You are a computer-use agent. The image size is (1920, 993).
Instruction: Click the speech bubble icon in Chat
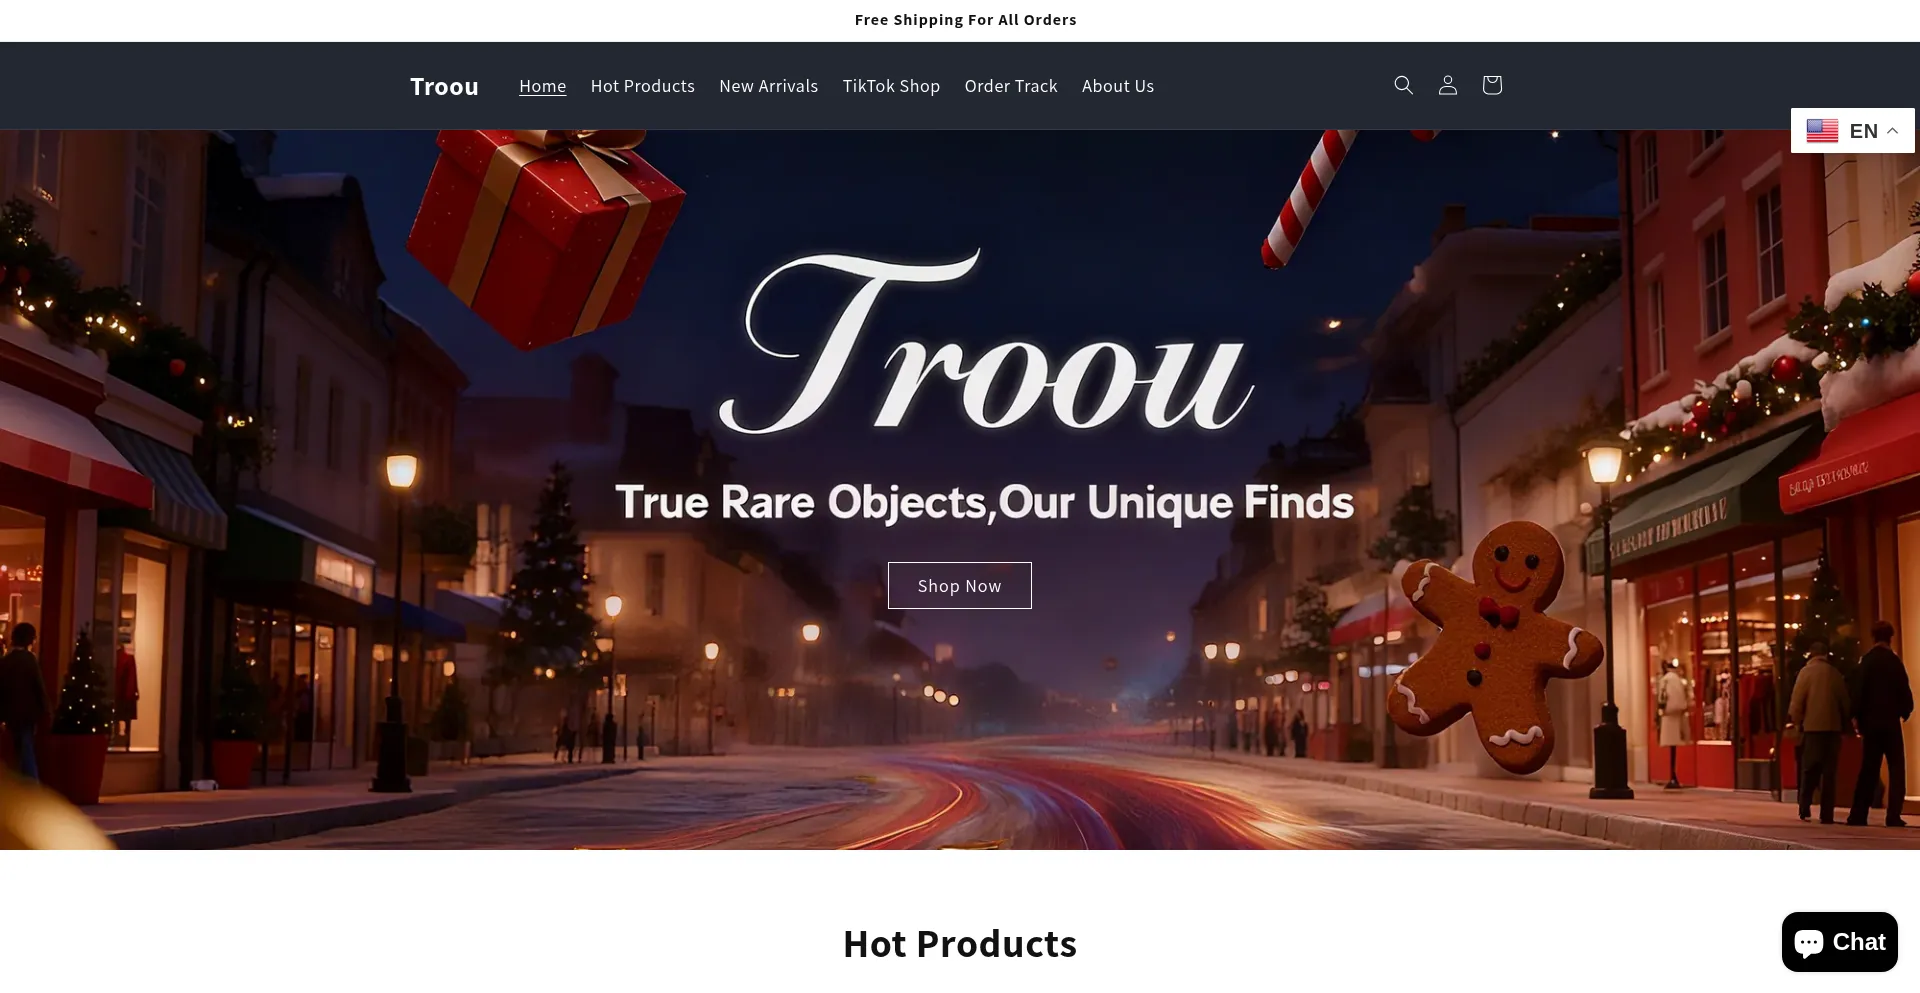pos(1809,942)
